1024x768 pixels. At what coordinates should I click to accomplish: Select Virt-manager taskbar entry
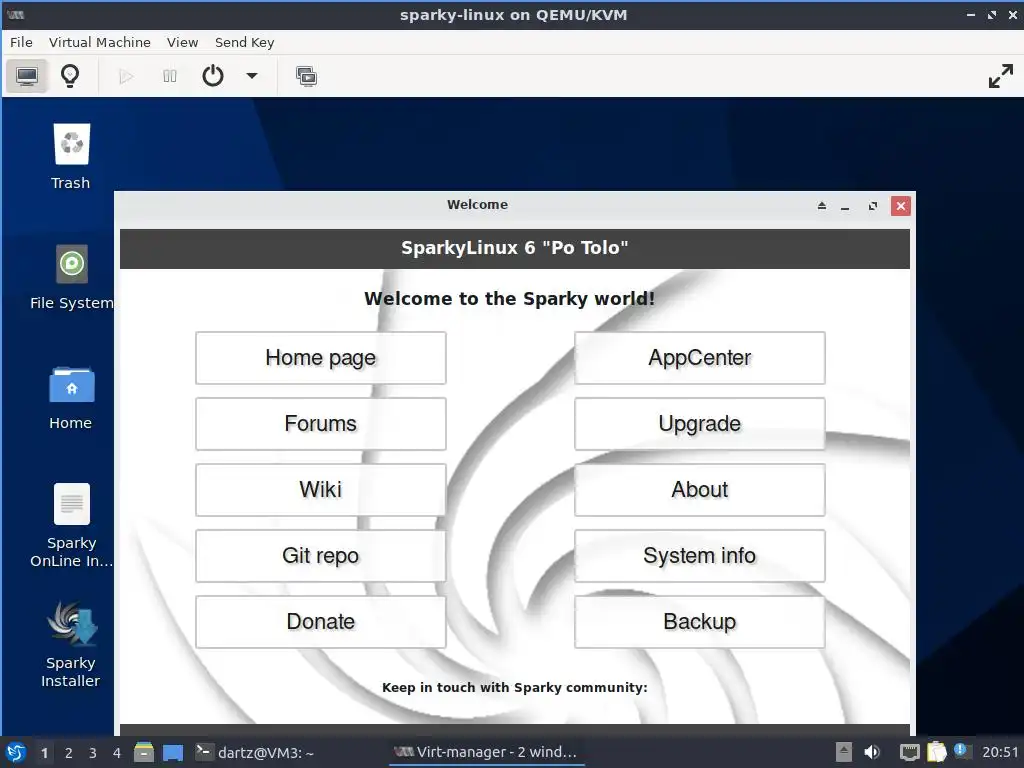click(x=486, y=752)
